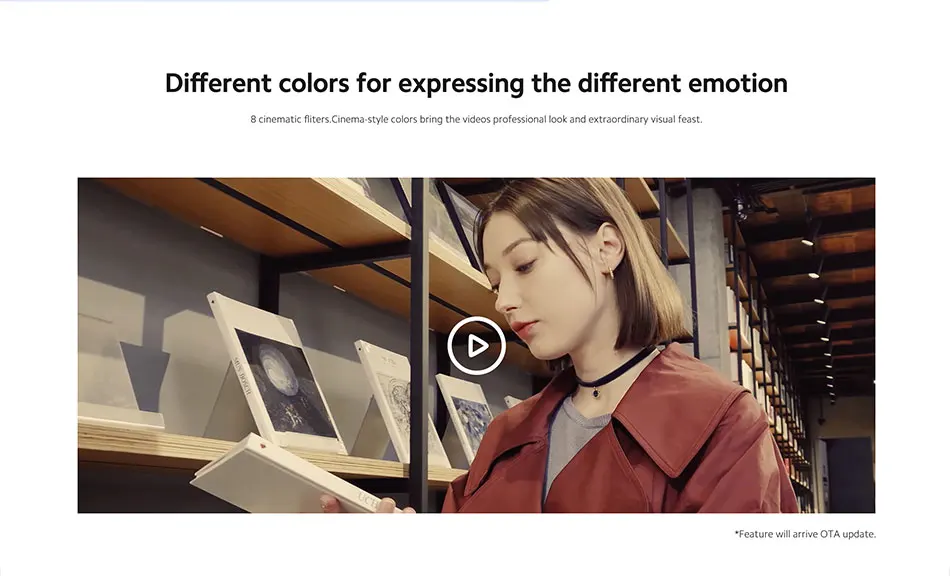Image resolution: width=950 pixels, height=576 pixels.
Task: Click the gold earring on the woman
Action: (x=610, y=273)
